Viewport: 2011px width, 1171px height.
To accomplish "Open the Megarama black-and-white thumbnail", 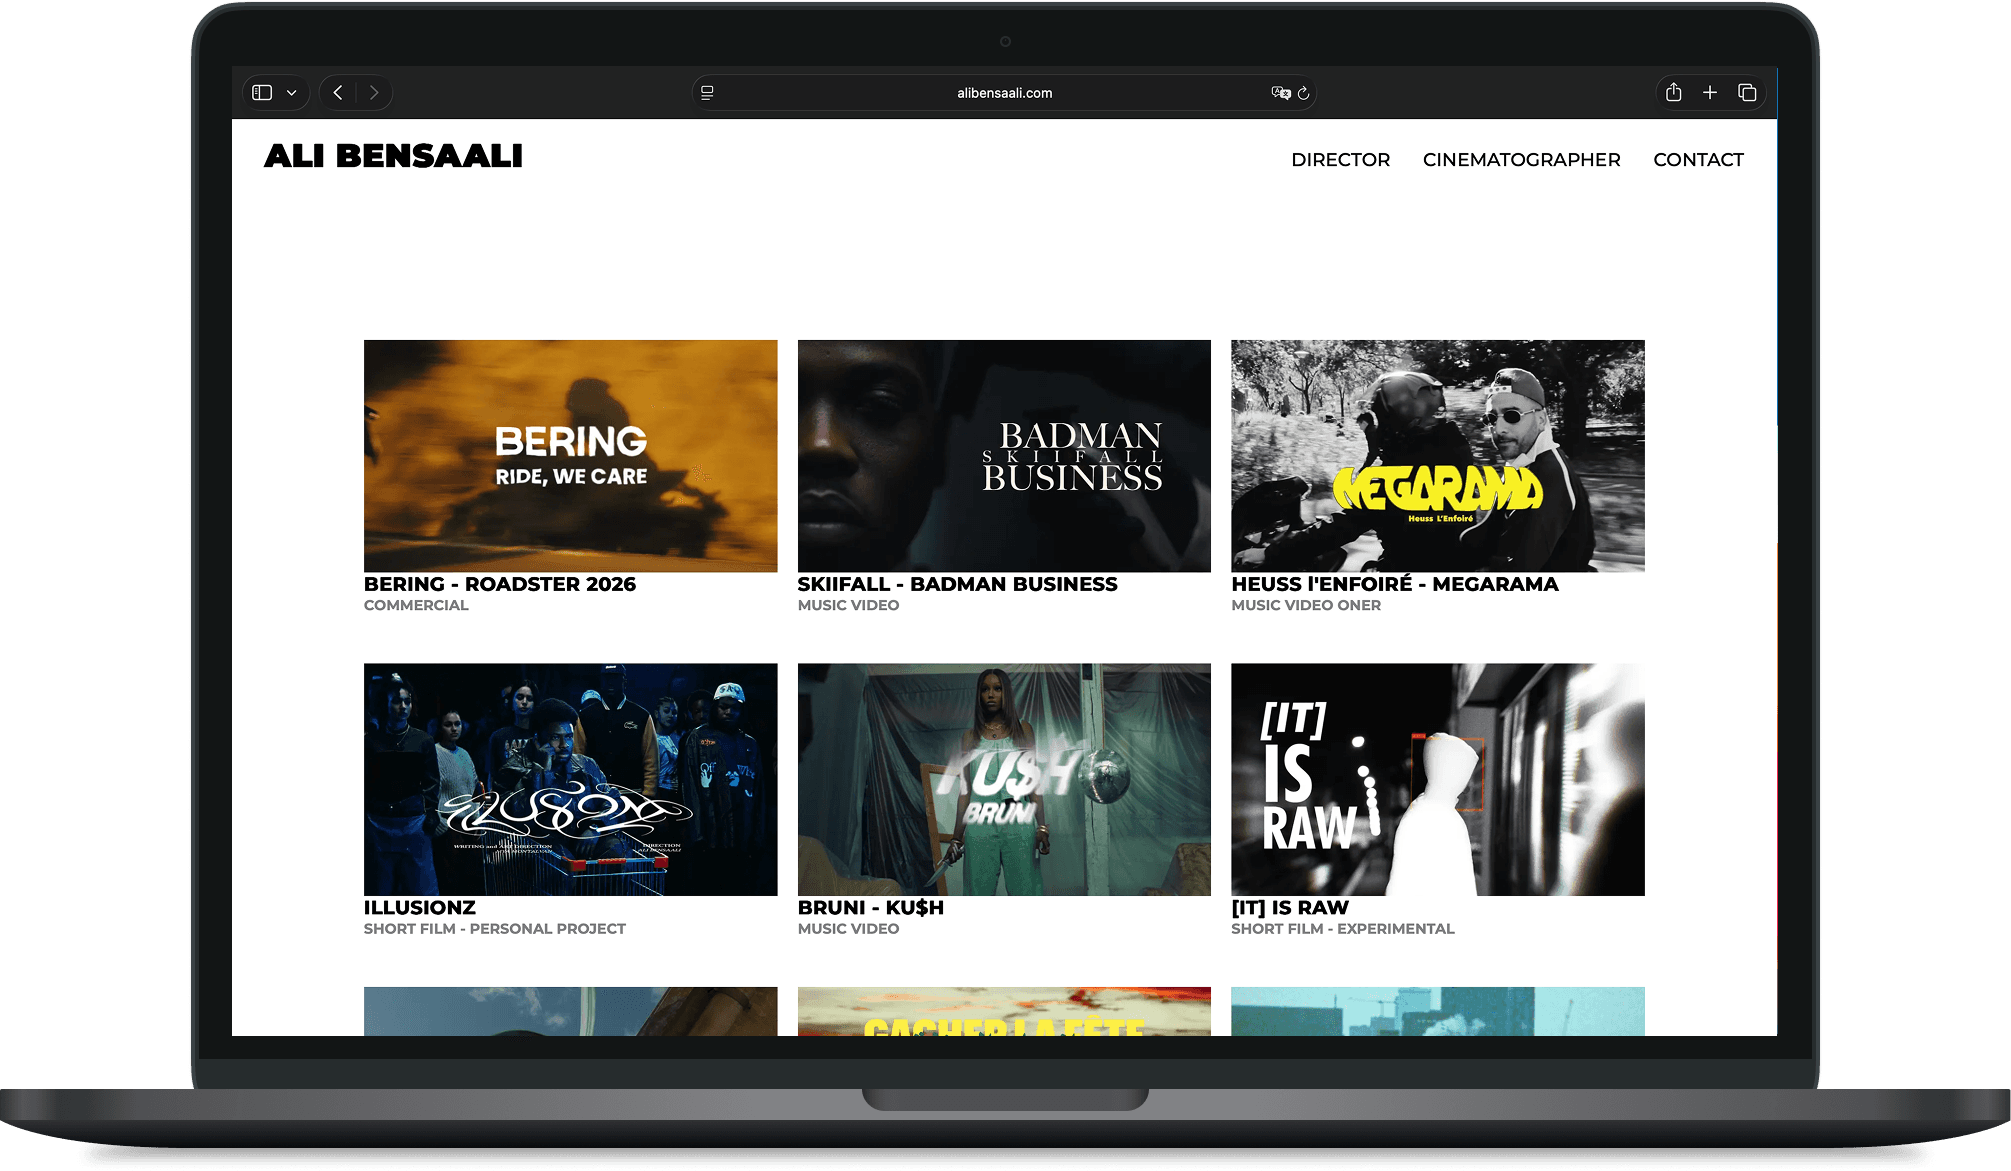I will (1438, 456).
